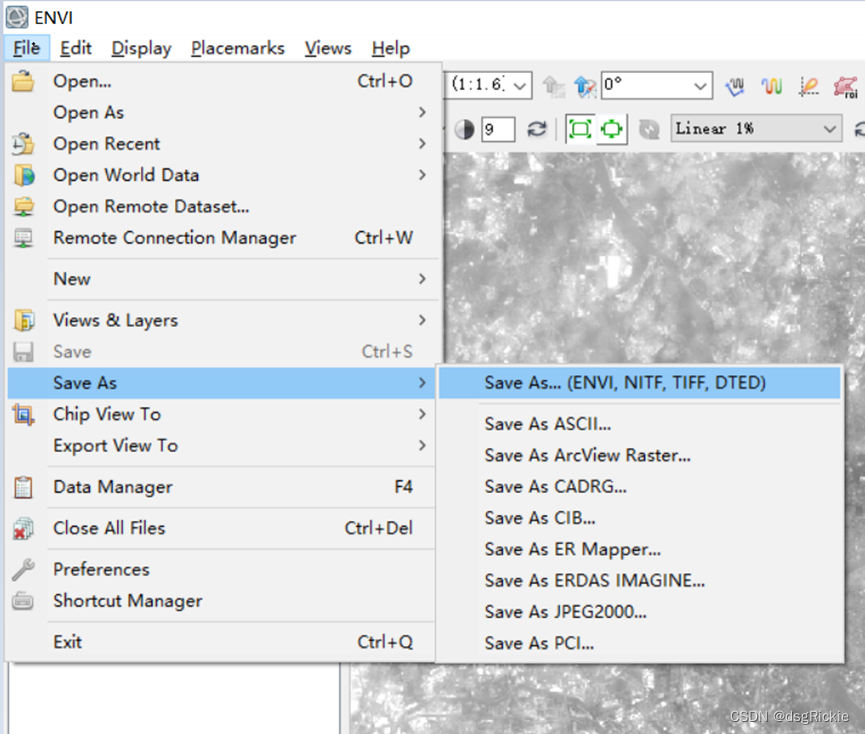Click the sharpen value field showing 9
This screenshot has height=734, width=865.
pos(498,130)
